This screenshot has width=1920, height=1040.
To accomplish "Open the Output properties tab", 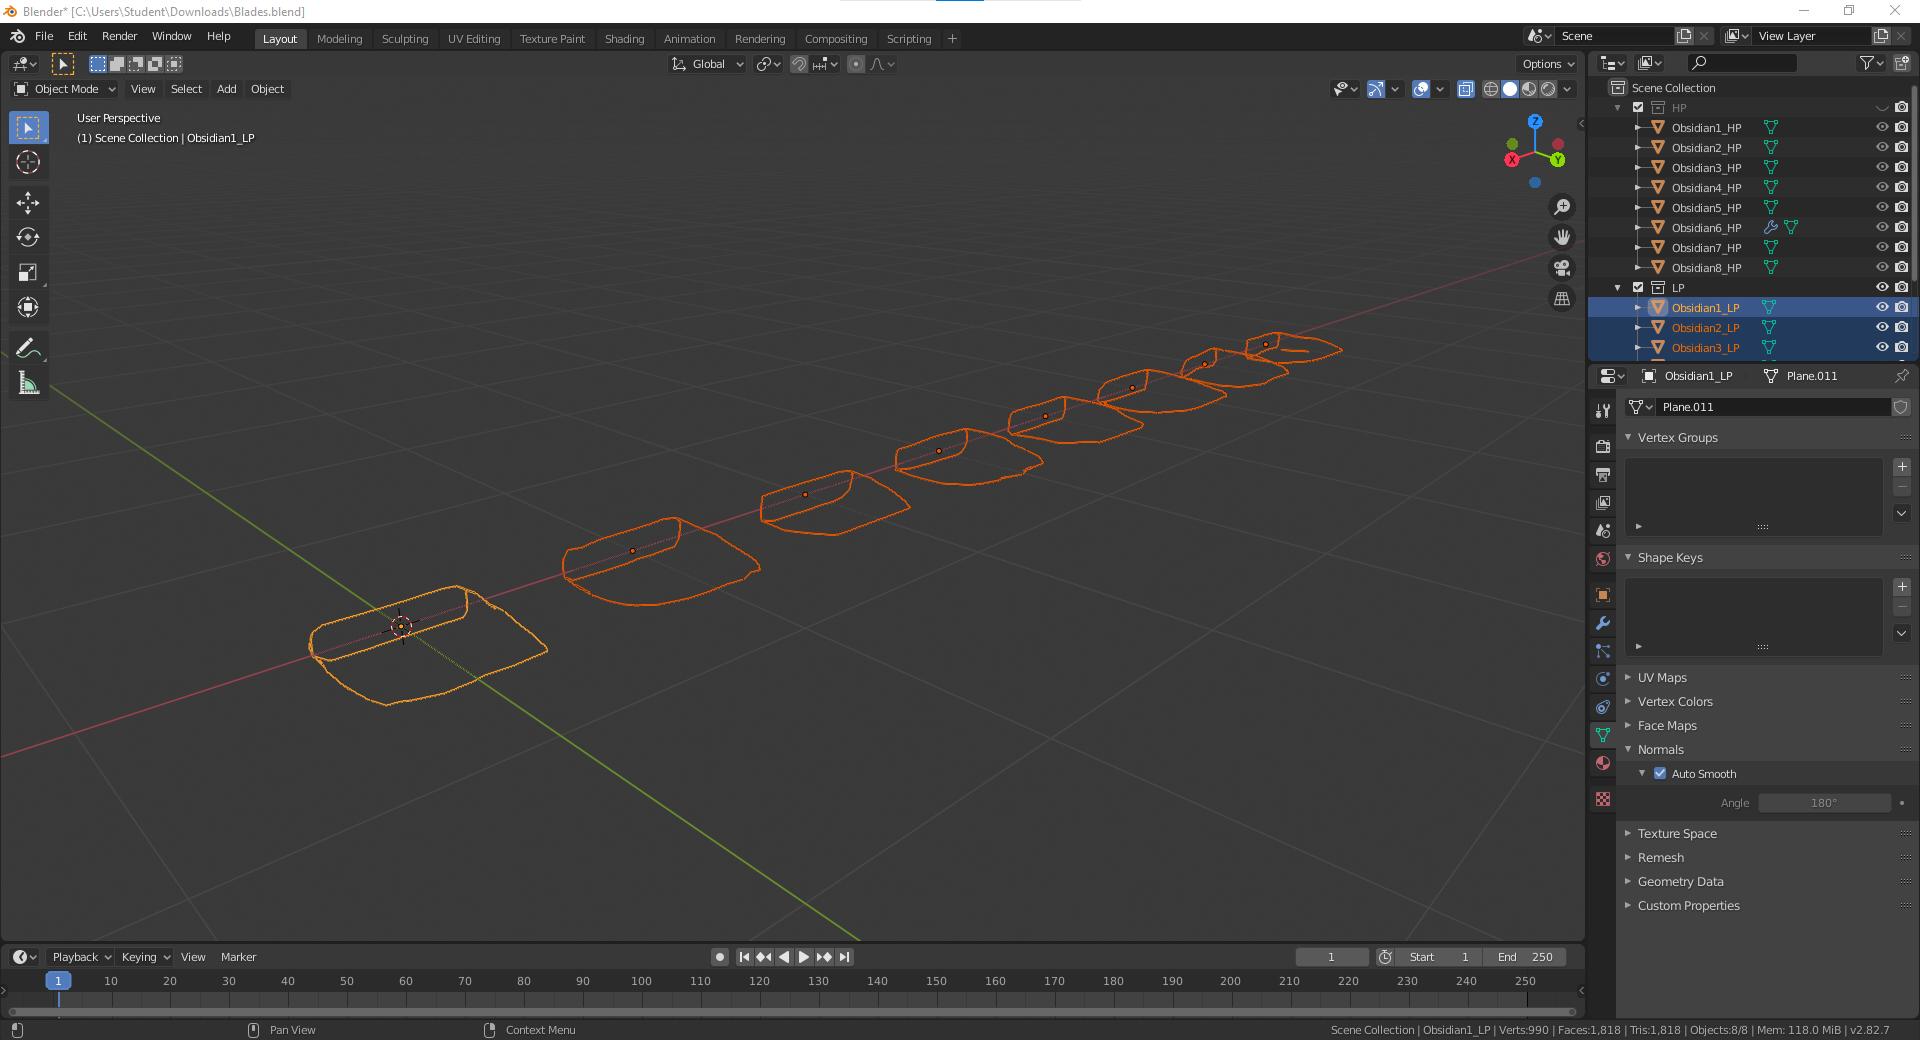I will coord(1603,474).
